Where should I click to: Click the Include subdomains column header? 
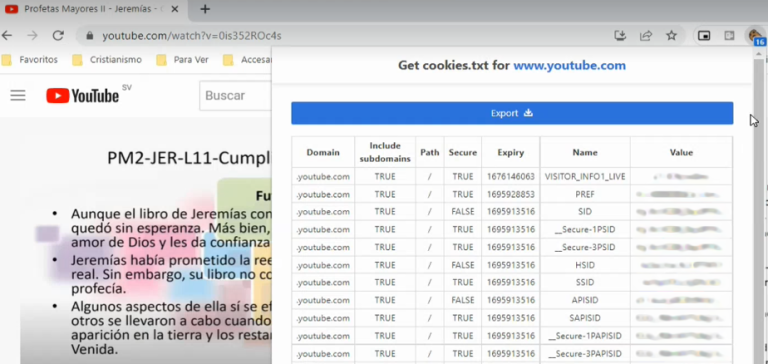[x=385, y=152]
